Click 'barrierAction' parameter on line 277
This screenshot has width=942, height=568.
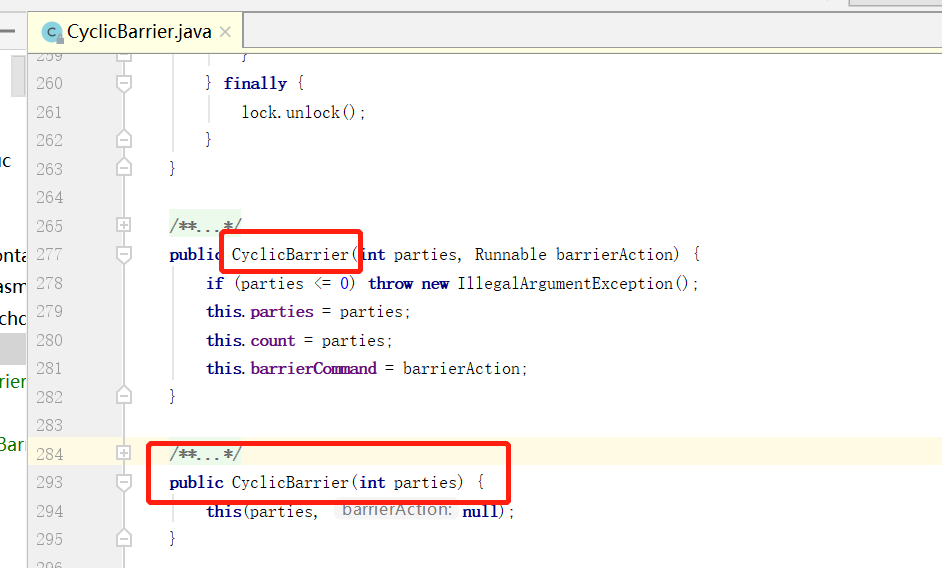coord(614,254)
